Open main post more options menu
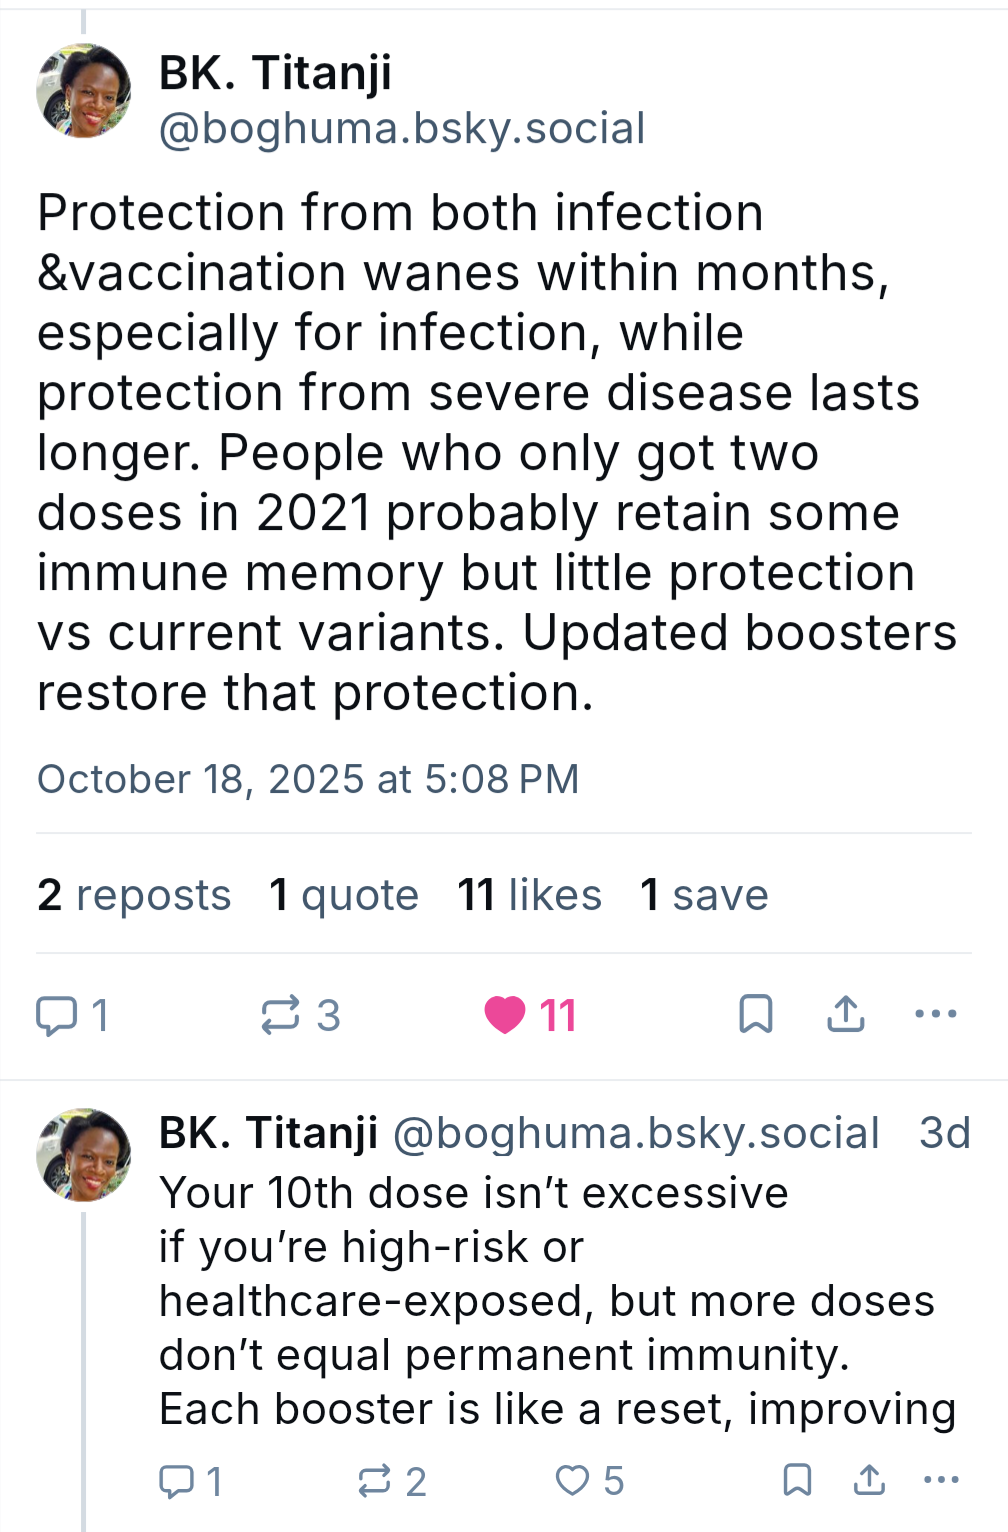Screen dimensions: 1008x1532 [936, 1015]
